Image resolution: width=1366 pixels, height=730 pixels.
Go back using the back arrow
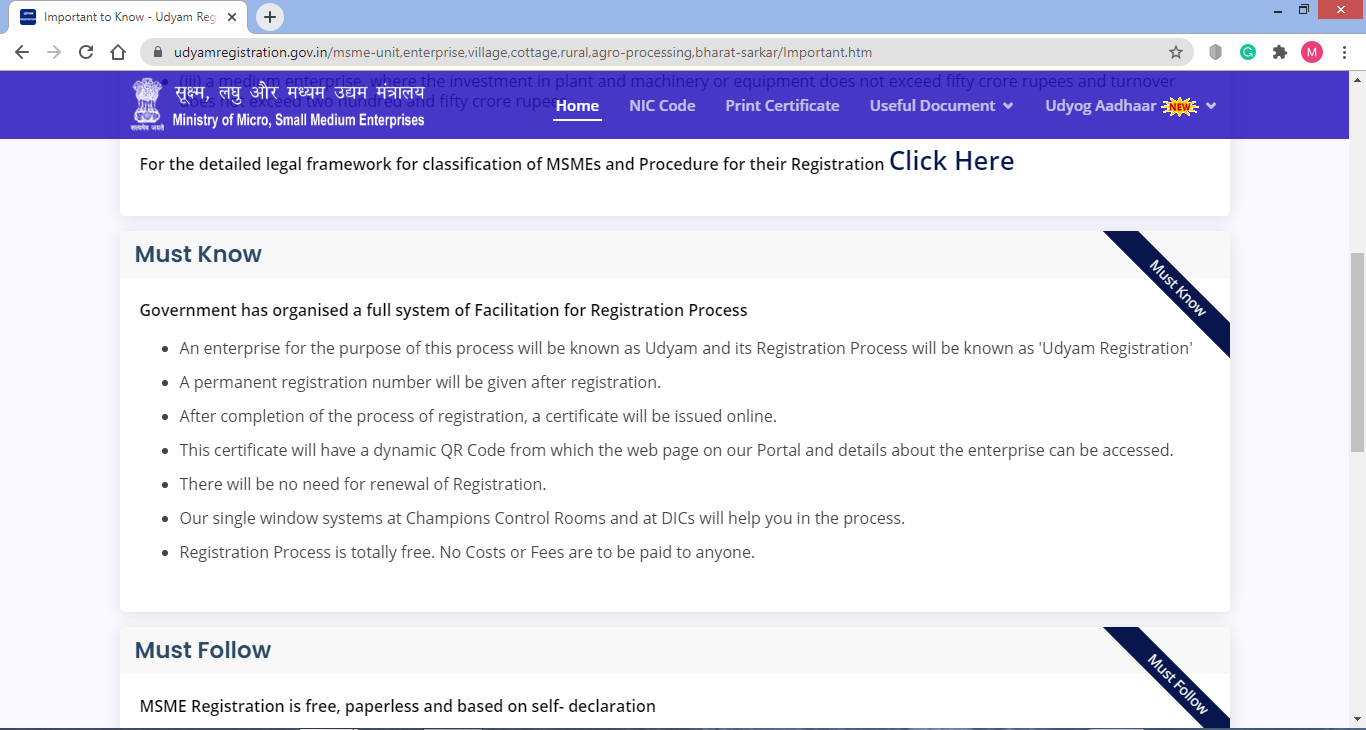click(21, 51)
